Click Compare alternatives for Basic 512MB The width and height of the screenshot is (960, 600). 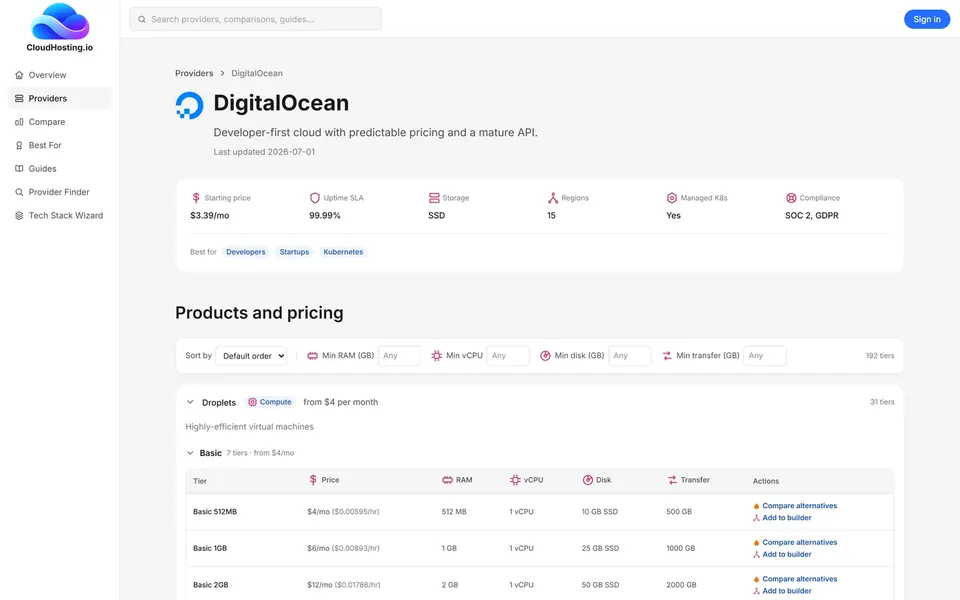(795, 506)
